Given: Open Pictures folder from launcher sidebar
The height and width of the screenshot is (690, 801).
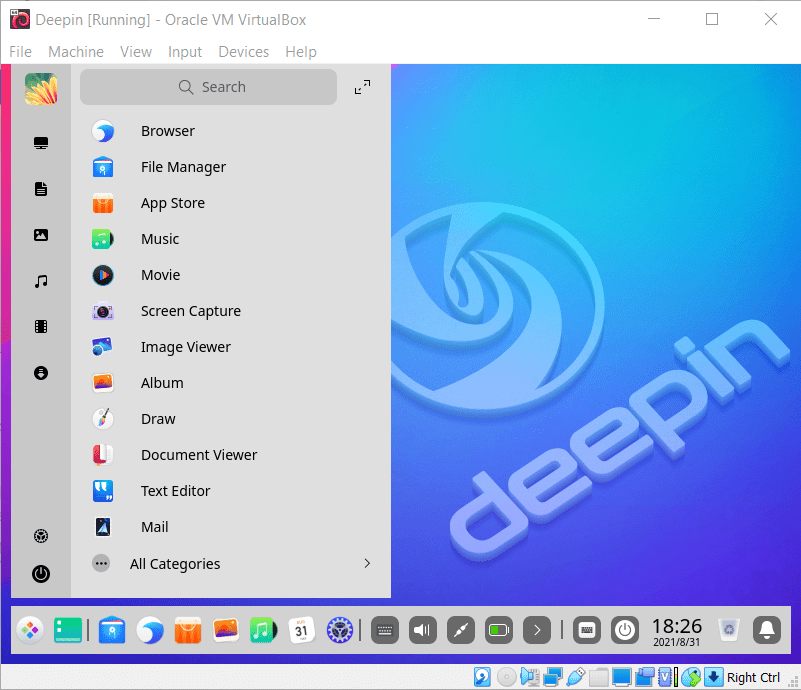Looking at the screenshot, I should pyautogui.click(x=41, y=235).
